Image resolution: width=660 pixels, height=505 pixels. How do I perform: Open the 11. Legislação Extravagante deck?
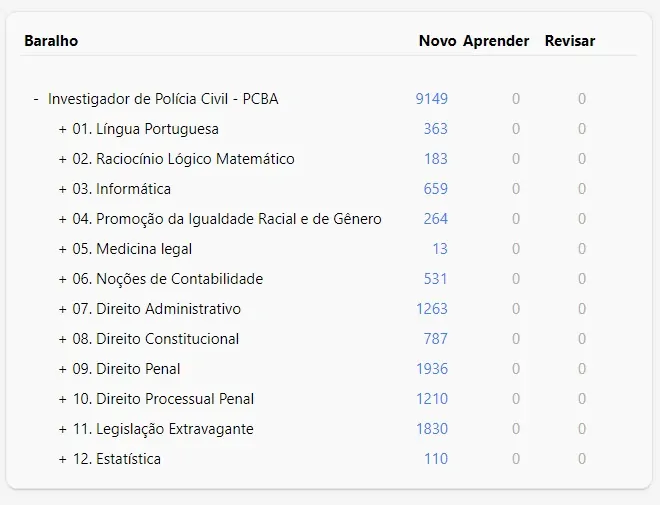point(163,429)
